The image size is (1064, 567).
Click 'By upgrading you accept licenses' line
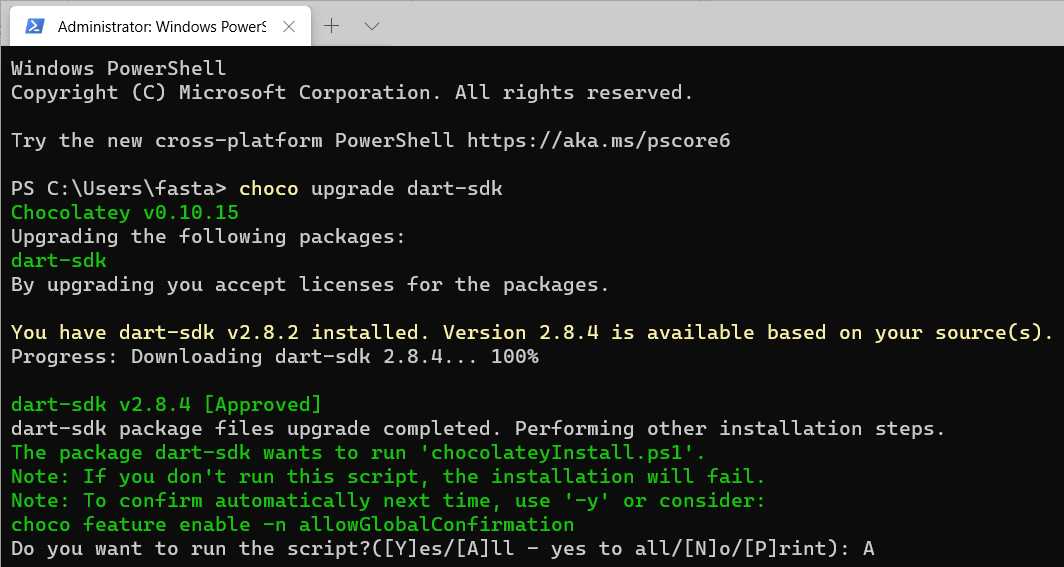pyautogui.click(x=310, y=284)
